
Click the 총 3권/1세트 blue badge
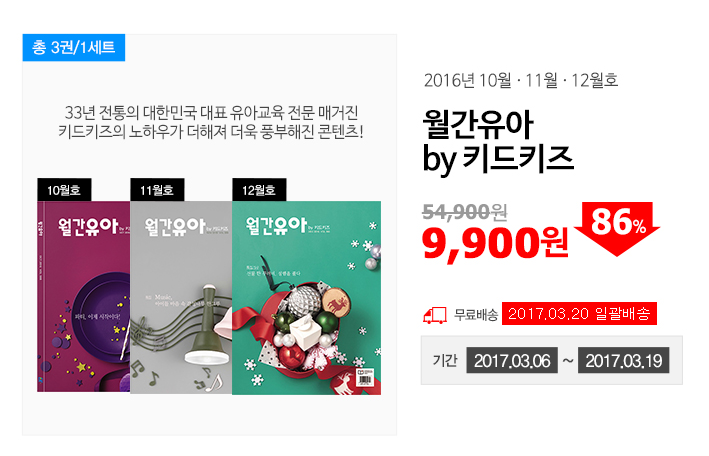74,48
